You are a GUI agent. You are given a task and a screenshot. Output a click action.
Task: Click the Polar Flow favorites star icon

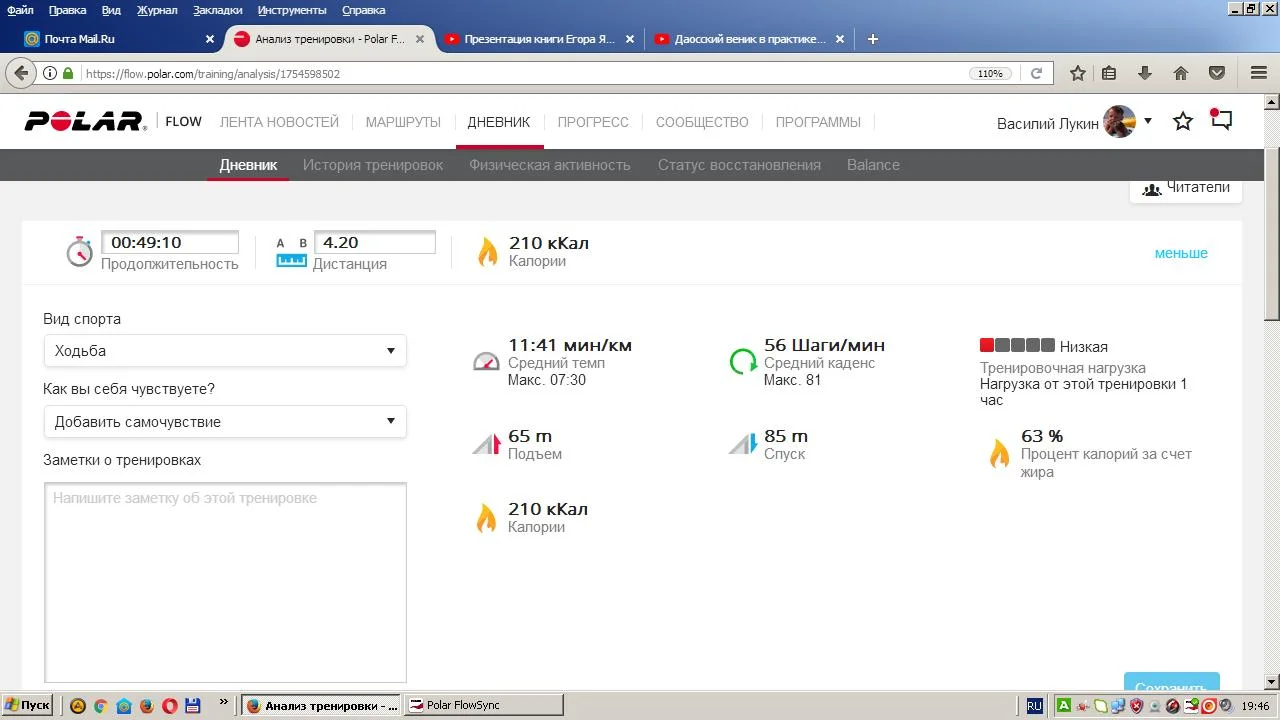click(x=1183, y=122)
